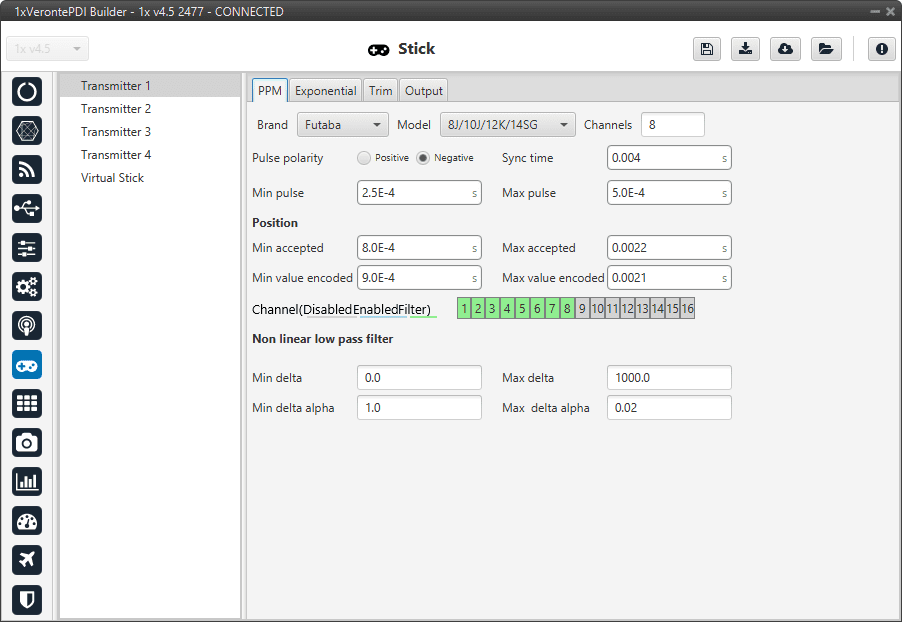Screen dimensions: 902x622
Task: Open the hexagon network Connections section
Action: tap(27, 131)
